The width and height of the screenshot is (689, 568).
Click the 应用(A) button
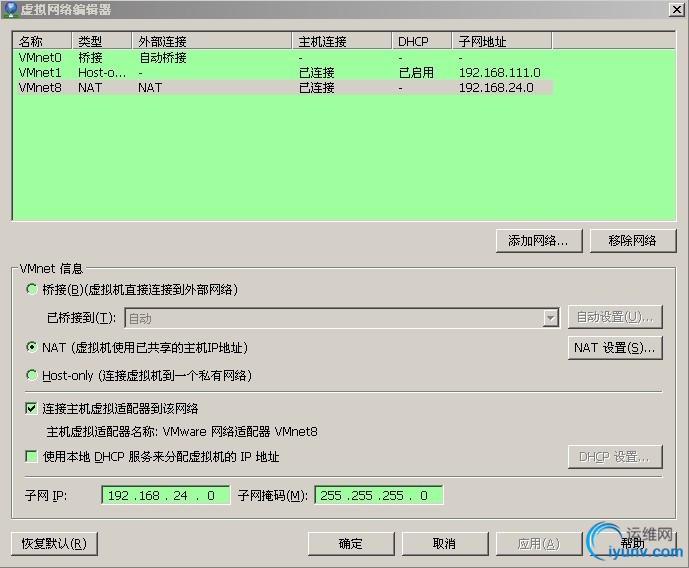(539, 544)
